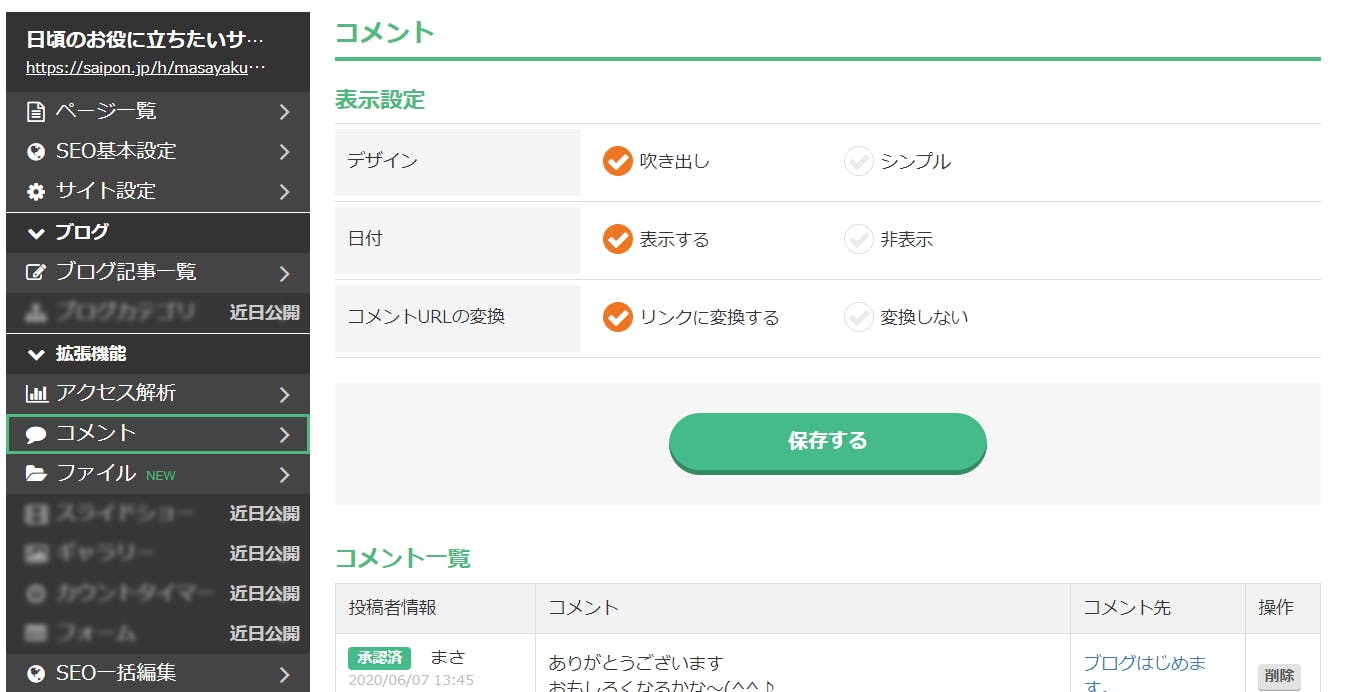This screenshot has height=692, width=1370.
Task: Click the アクセス解析 bar chart icon
Action: [36, 394]
